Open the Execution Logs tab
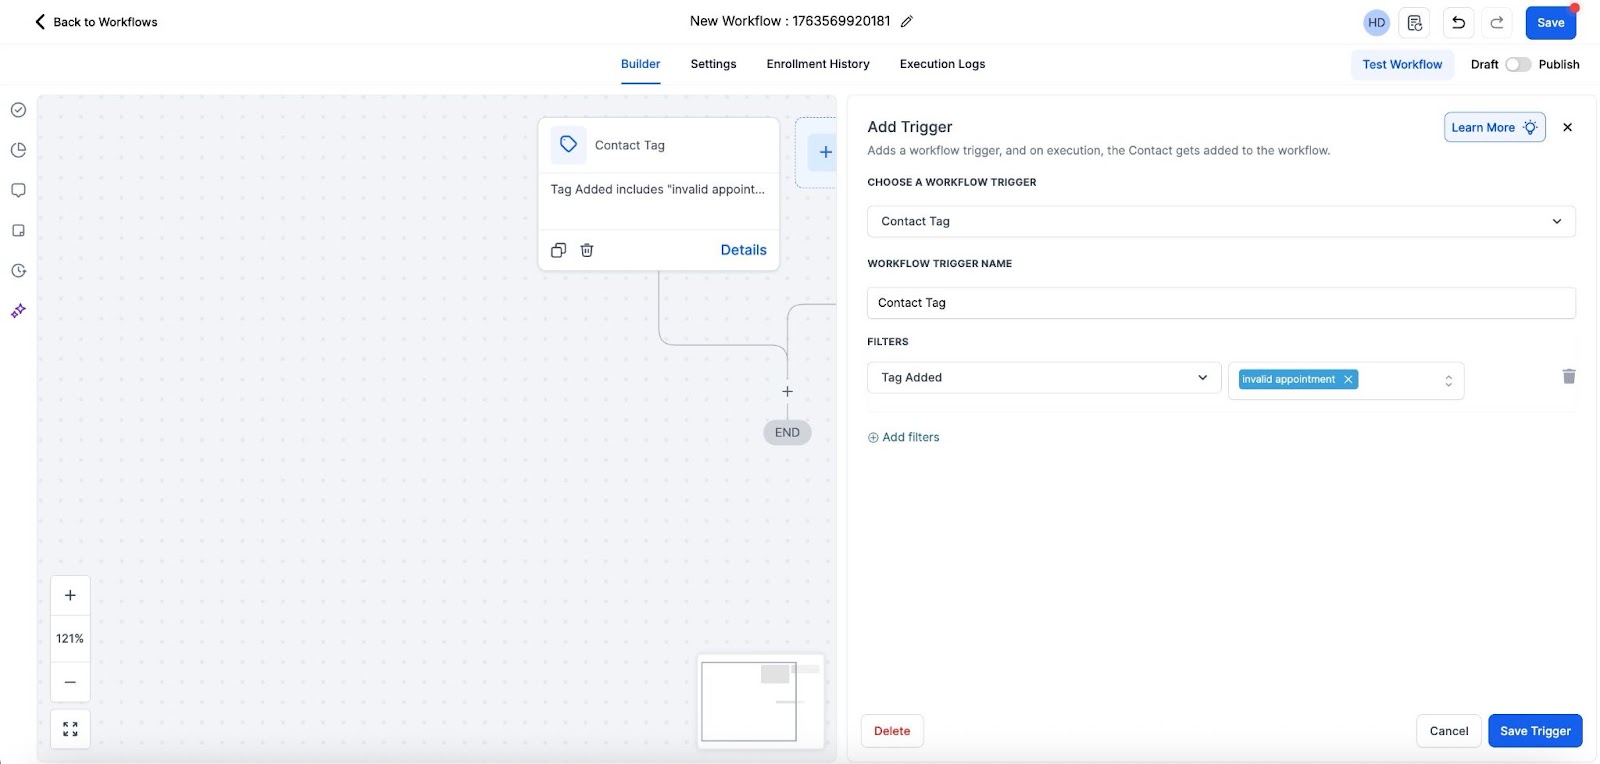The image size is (1600, 764). 942,64
